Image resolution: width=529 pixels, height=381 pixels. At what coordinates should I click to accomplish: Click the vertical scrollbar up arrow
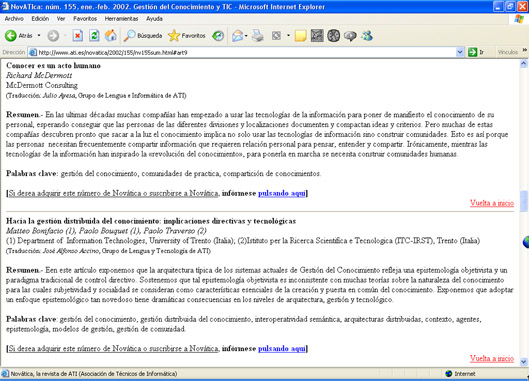[x=524, y=64]
